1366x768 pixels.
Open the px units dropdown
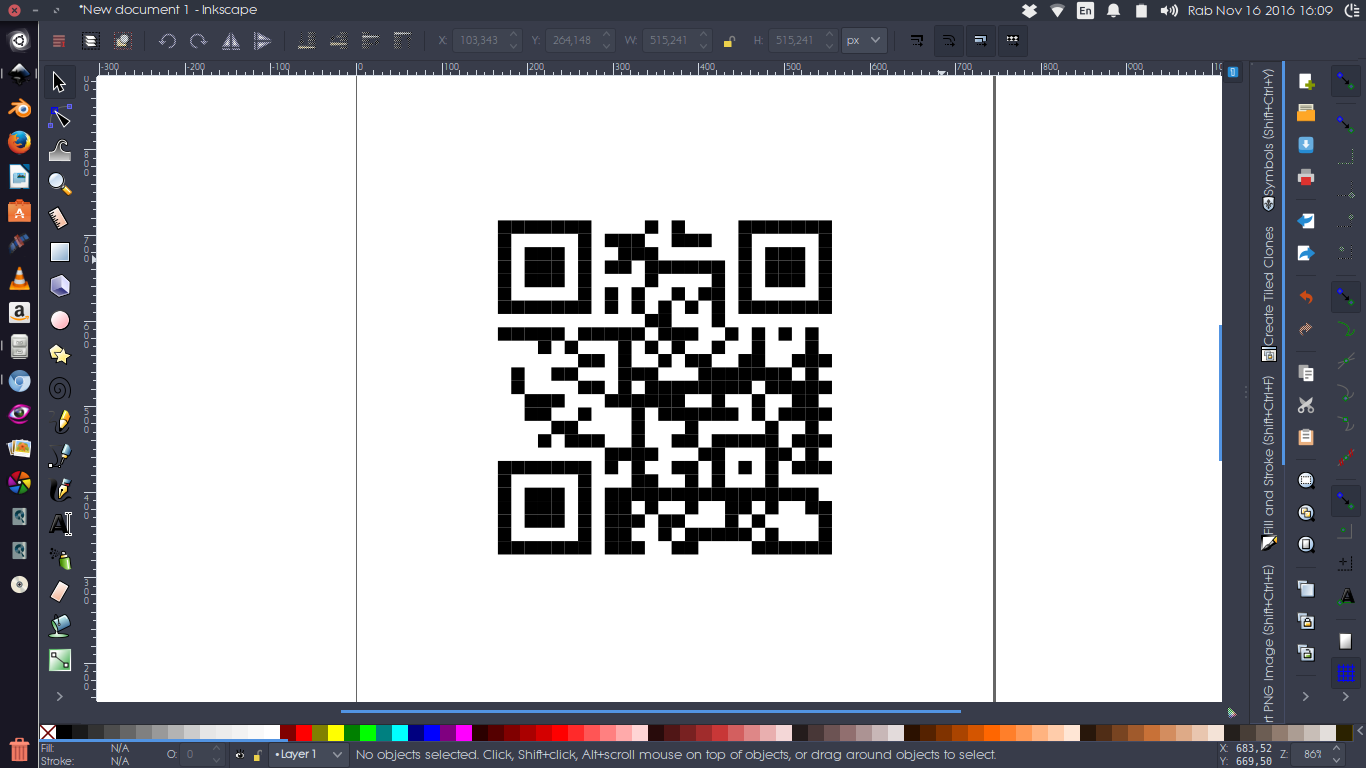(861, 40)
